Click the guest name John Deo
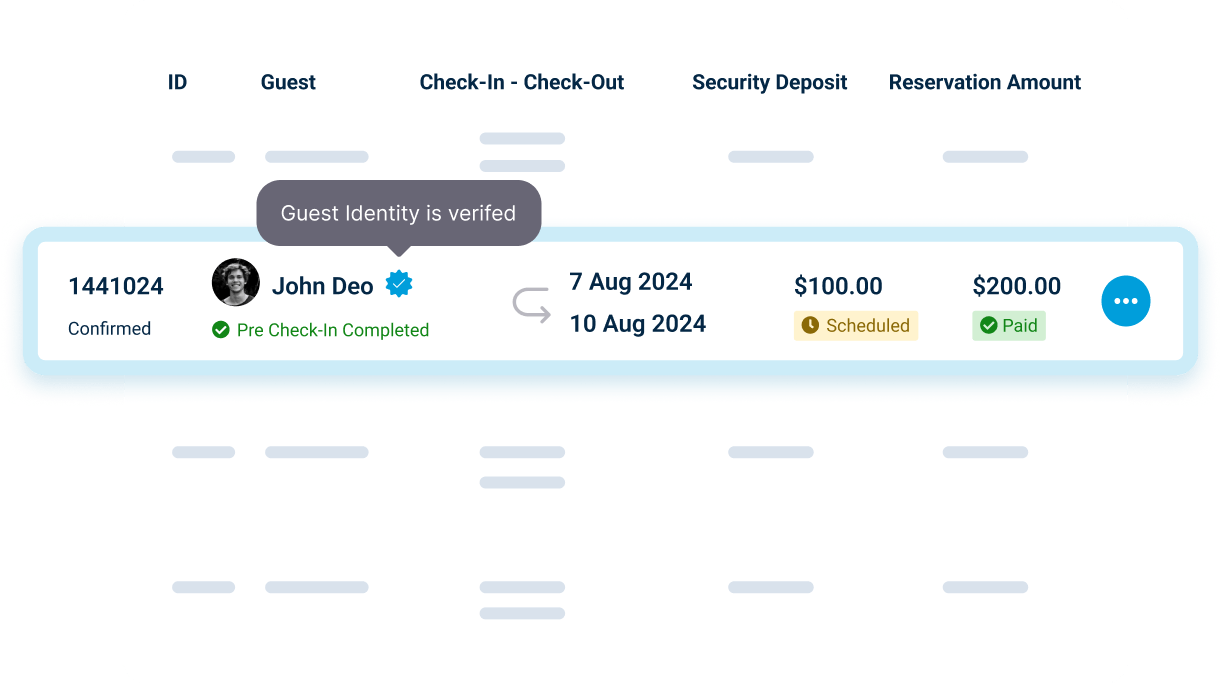1221x683 pixels. (323, 285)
